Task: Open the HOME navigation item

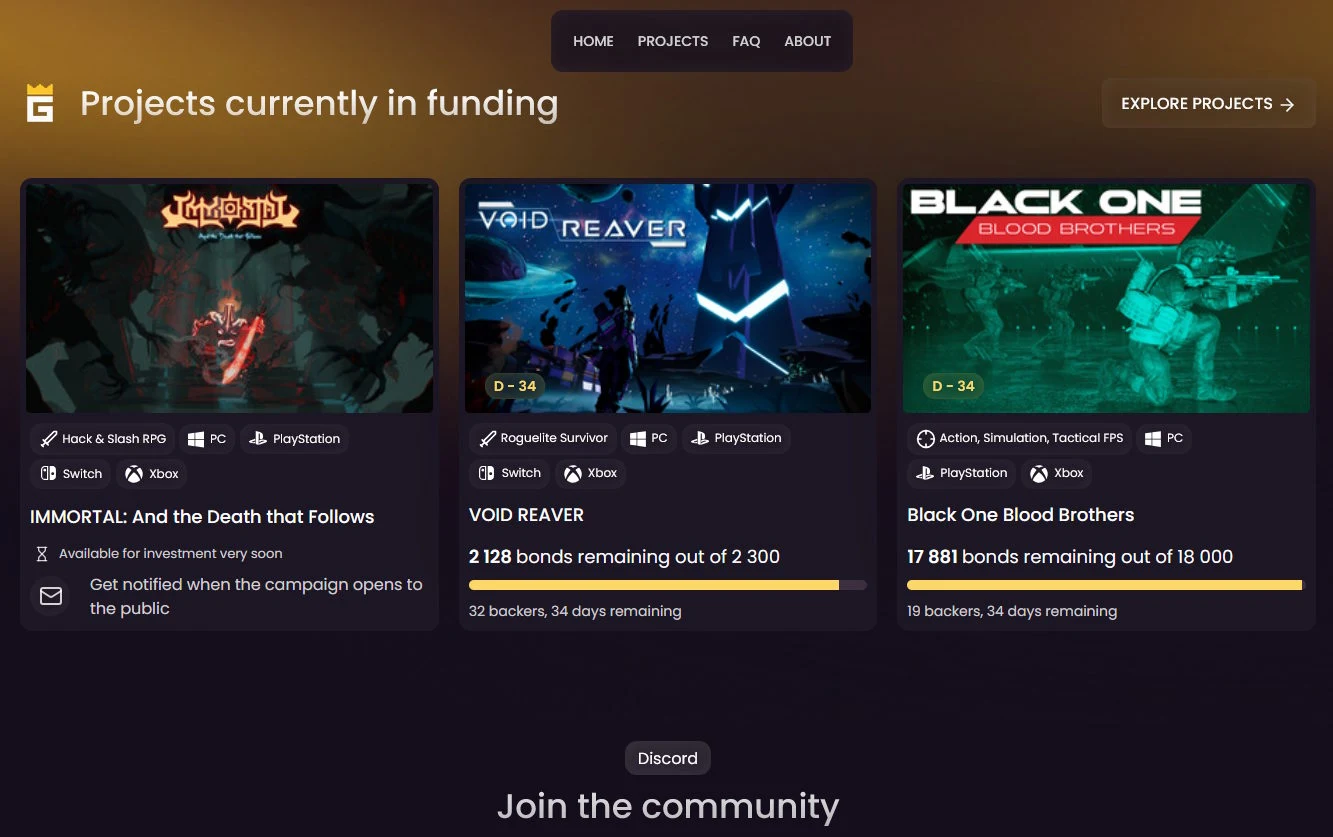Action: 593,41
